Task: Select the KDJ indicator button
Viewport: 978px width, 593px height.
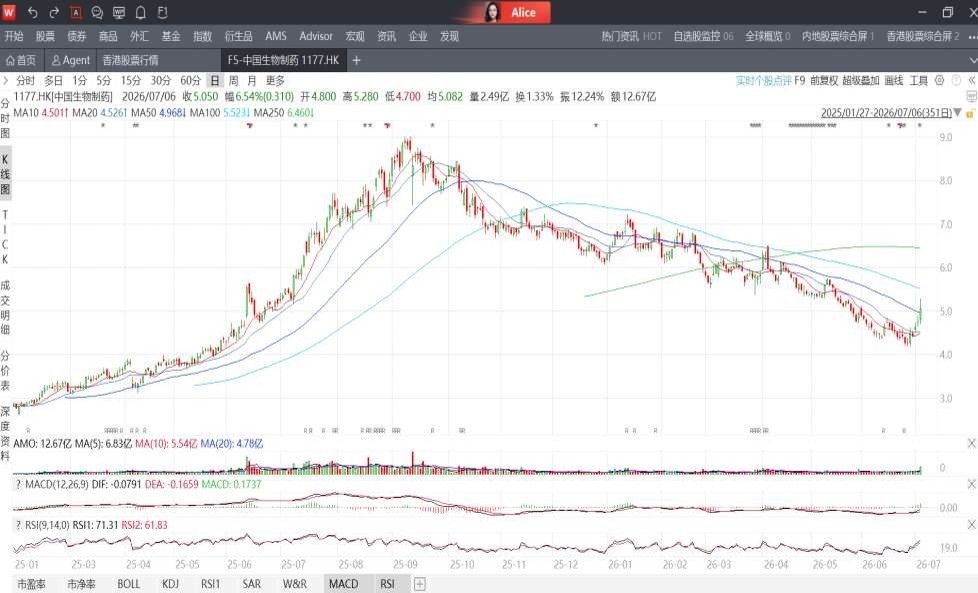Action: click(x=170, y=584)
